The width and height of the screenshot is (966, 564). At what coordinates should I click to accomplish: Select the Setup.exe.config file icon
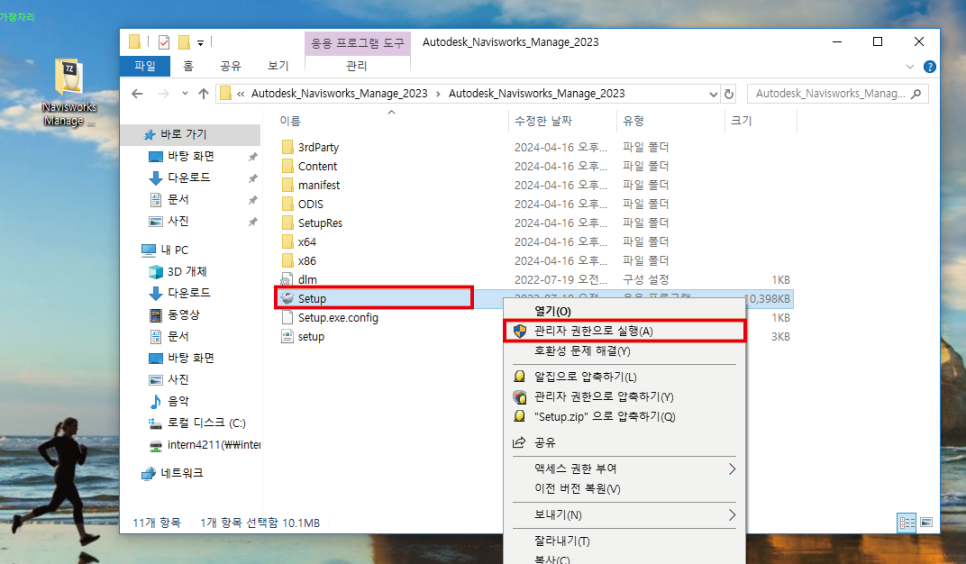[287, 317]
